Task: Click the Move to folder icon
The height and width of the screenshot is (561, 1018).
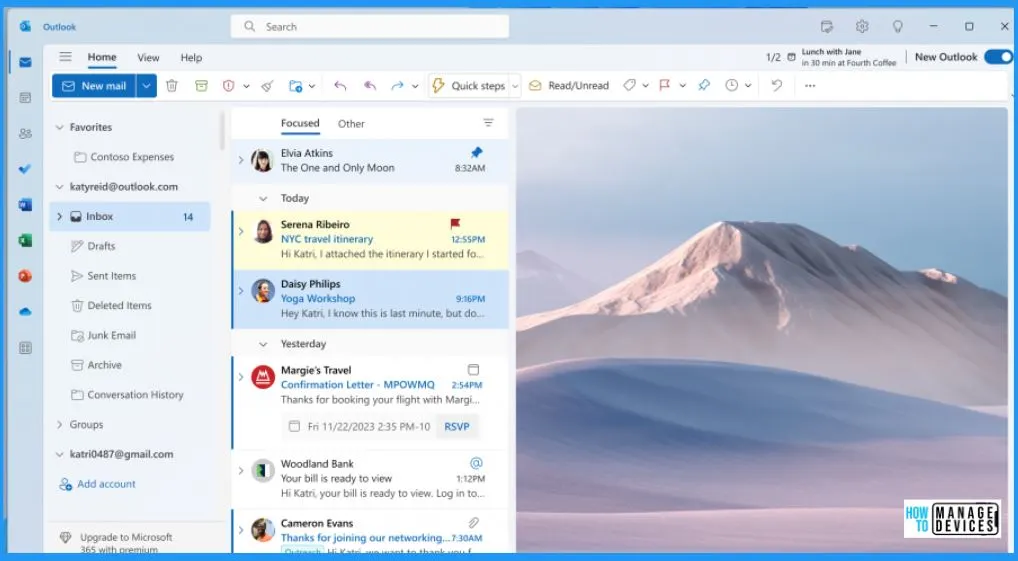Action: point(295,86)
